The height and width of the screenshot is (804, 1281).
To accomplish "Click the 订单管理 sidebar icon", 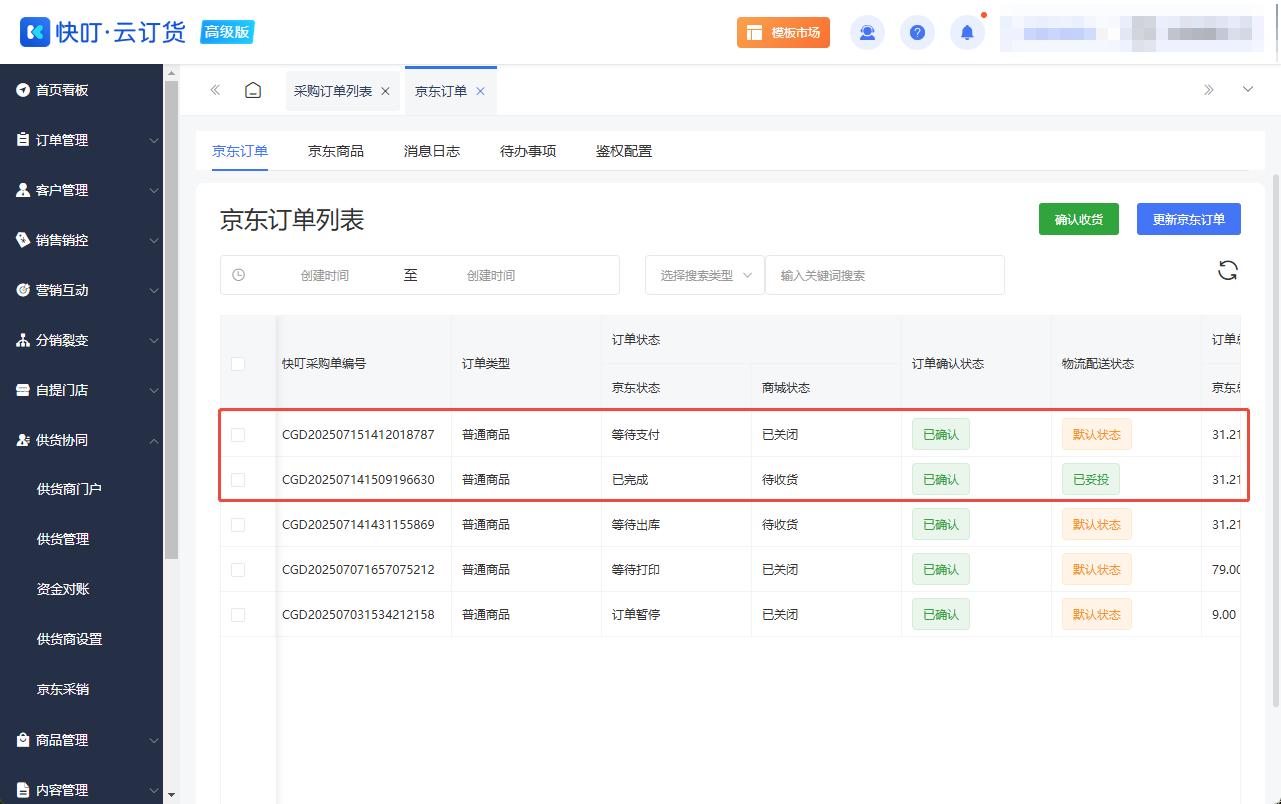I will pos(22,140).
